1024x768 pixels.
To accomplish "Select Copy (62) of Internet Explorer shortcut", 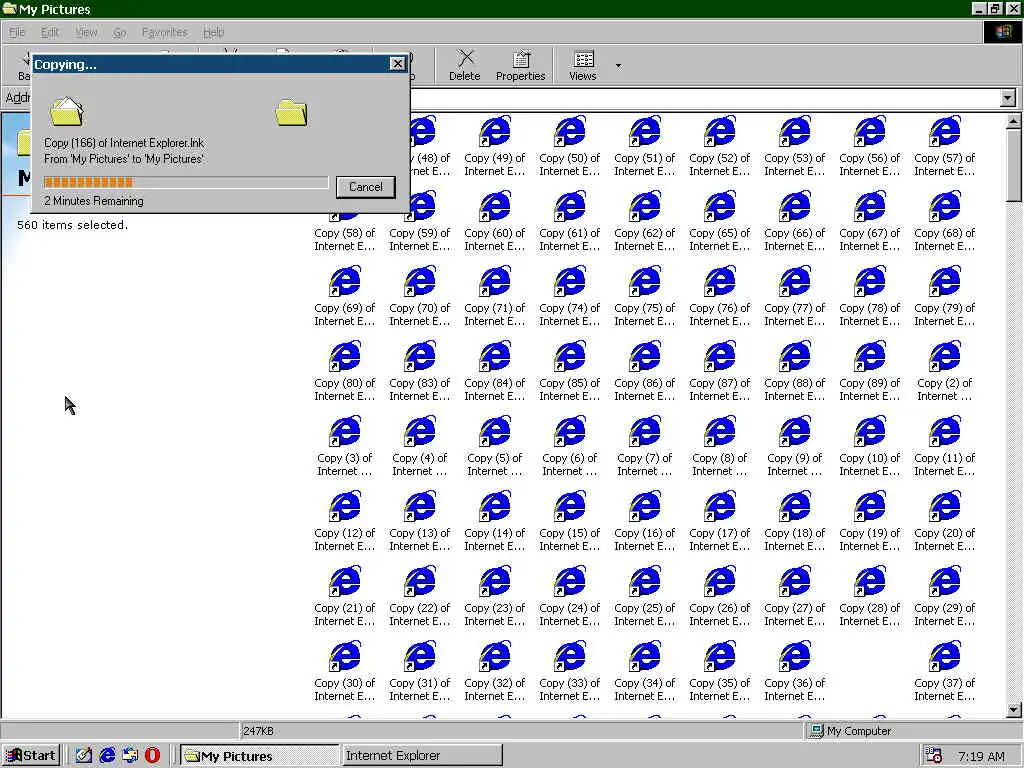I will [x=645, y=221].
